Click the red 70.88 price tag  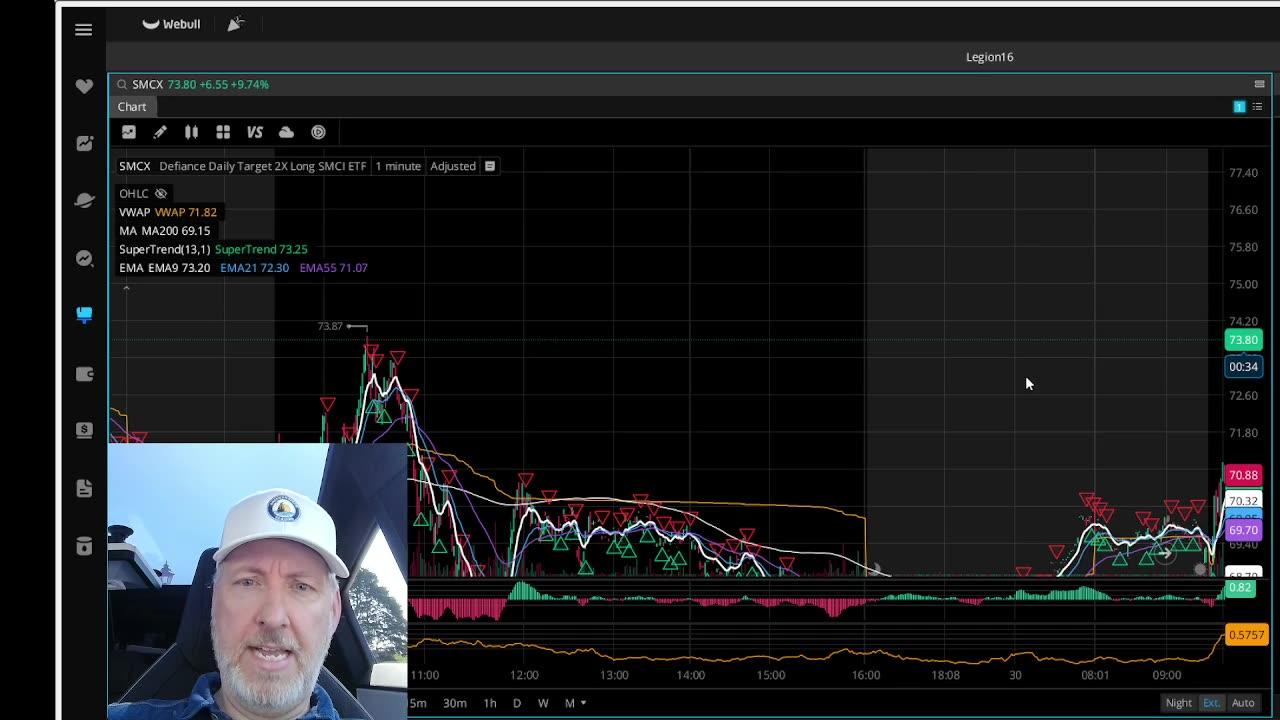click(1243, 476)
